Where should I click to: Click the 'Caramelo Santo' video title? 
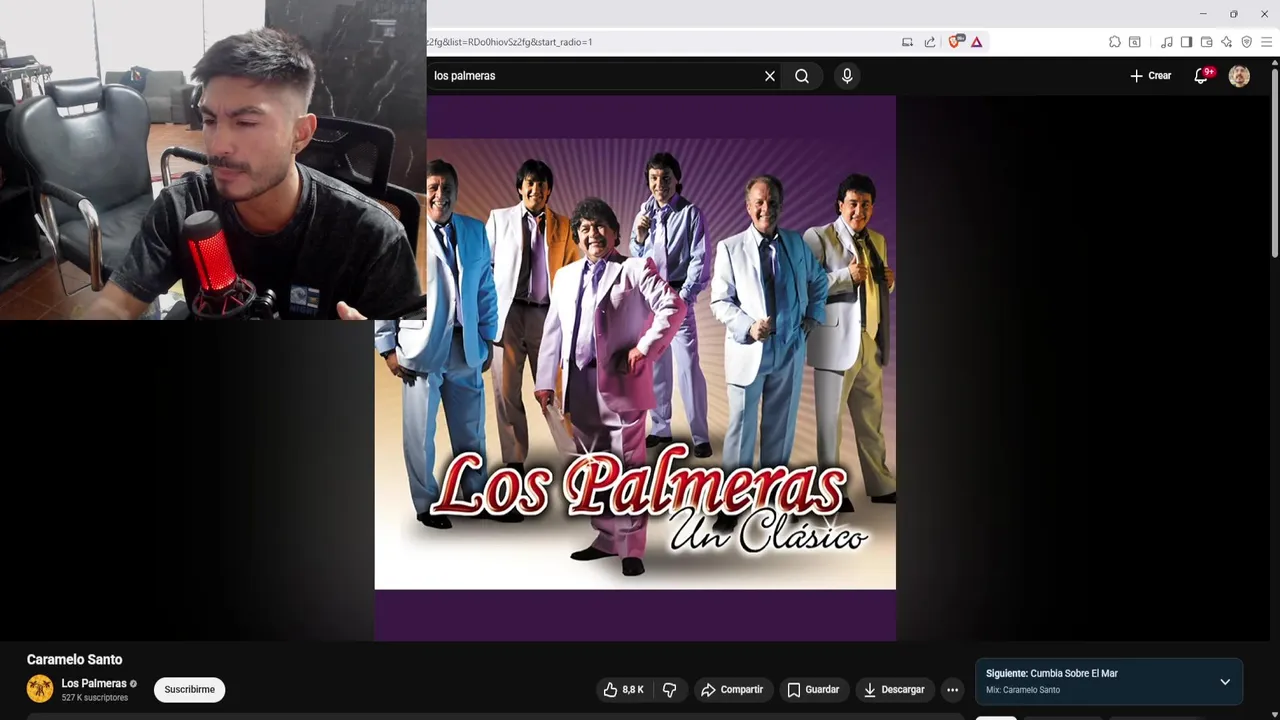coord(74,660)
